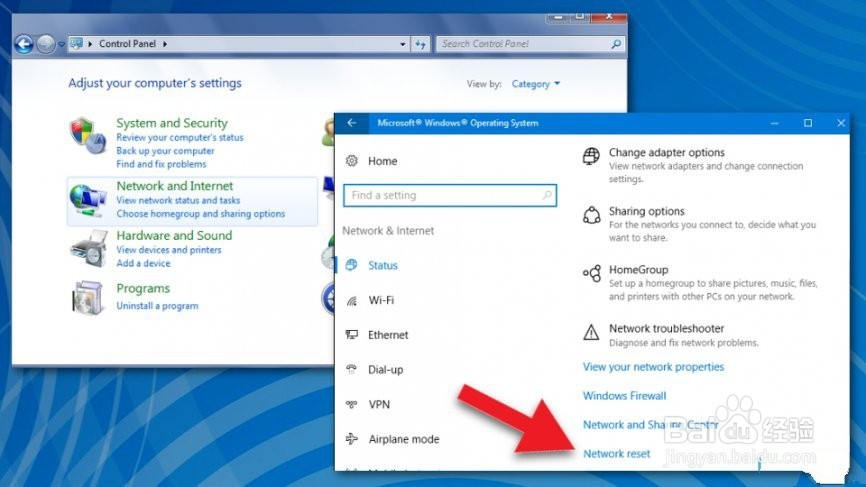Viewport: 866px width, 487px height.
Task: Select Dial-up in the Settings sidebar
Action: pyautogui.click(x=386, y=370)
